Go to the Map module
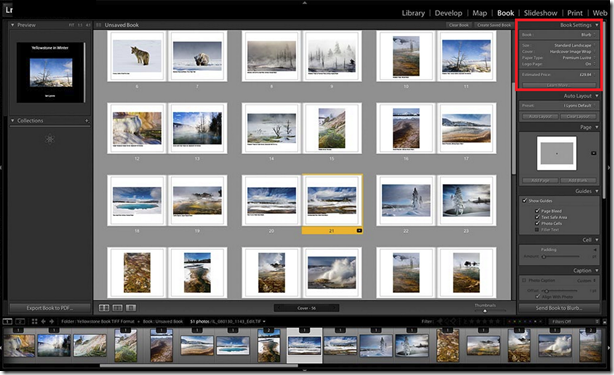Image resolution: width=614 pixels, height=375 pixels. pos(480,13)
